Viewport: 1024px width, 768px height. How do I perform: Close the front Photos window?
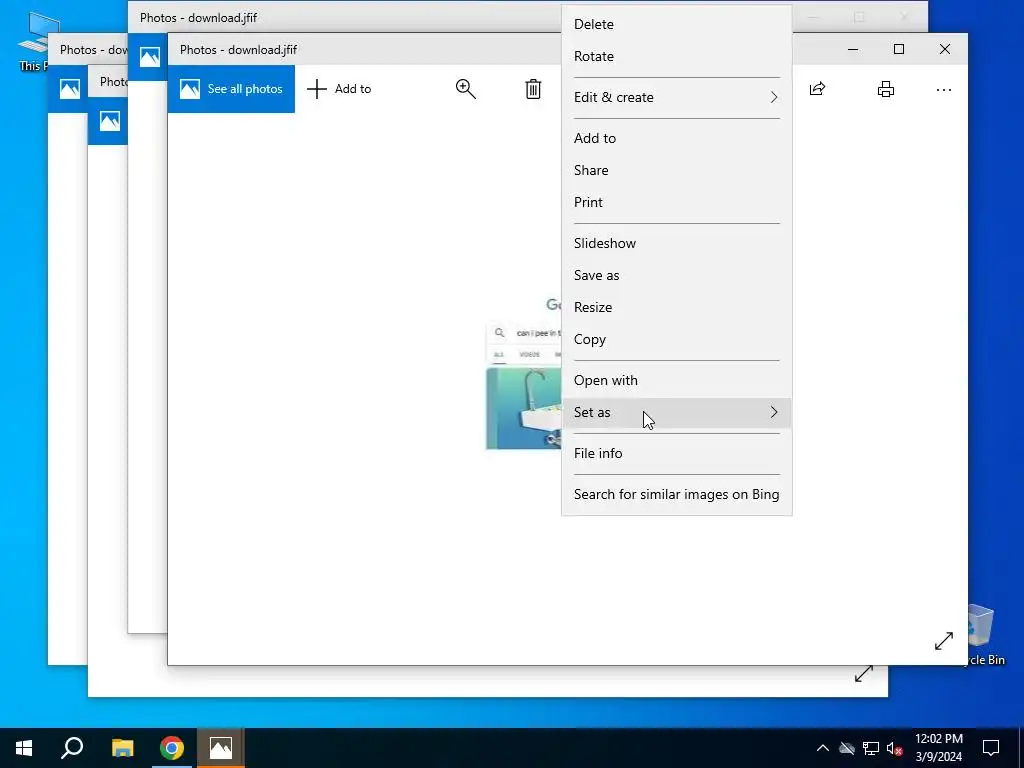click(944, 49)
